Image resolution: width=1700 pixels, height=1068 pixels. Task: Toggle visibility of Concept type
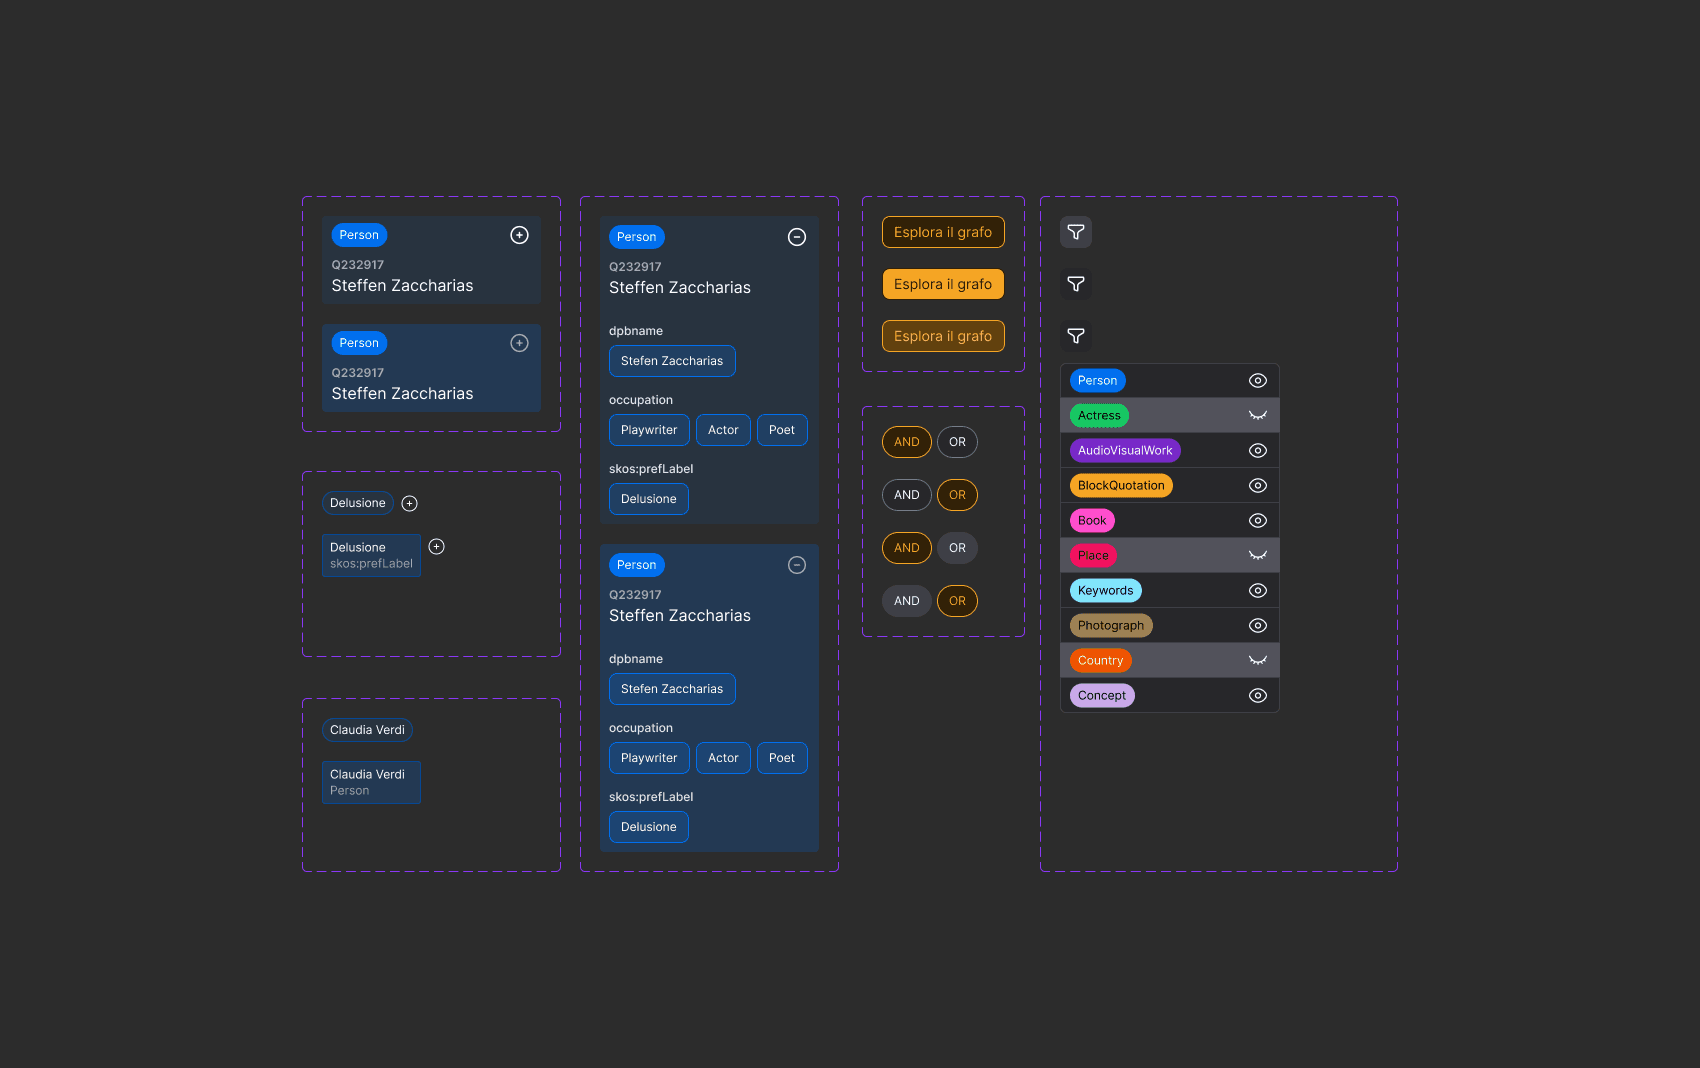pos(1258,695)
